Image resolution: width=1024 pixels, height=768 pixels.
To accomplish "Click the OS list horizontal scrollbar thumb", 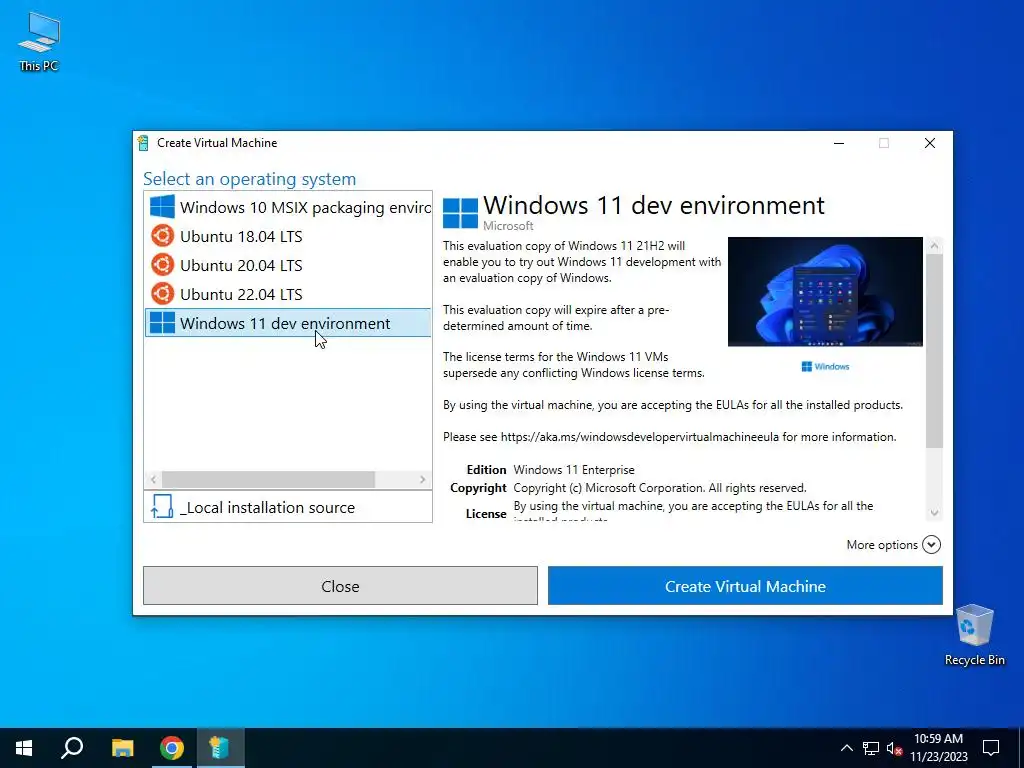I will [x=268, y=479].
